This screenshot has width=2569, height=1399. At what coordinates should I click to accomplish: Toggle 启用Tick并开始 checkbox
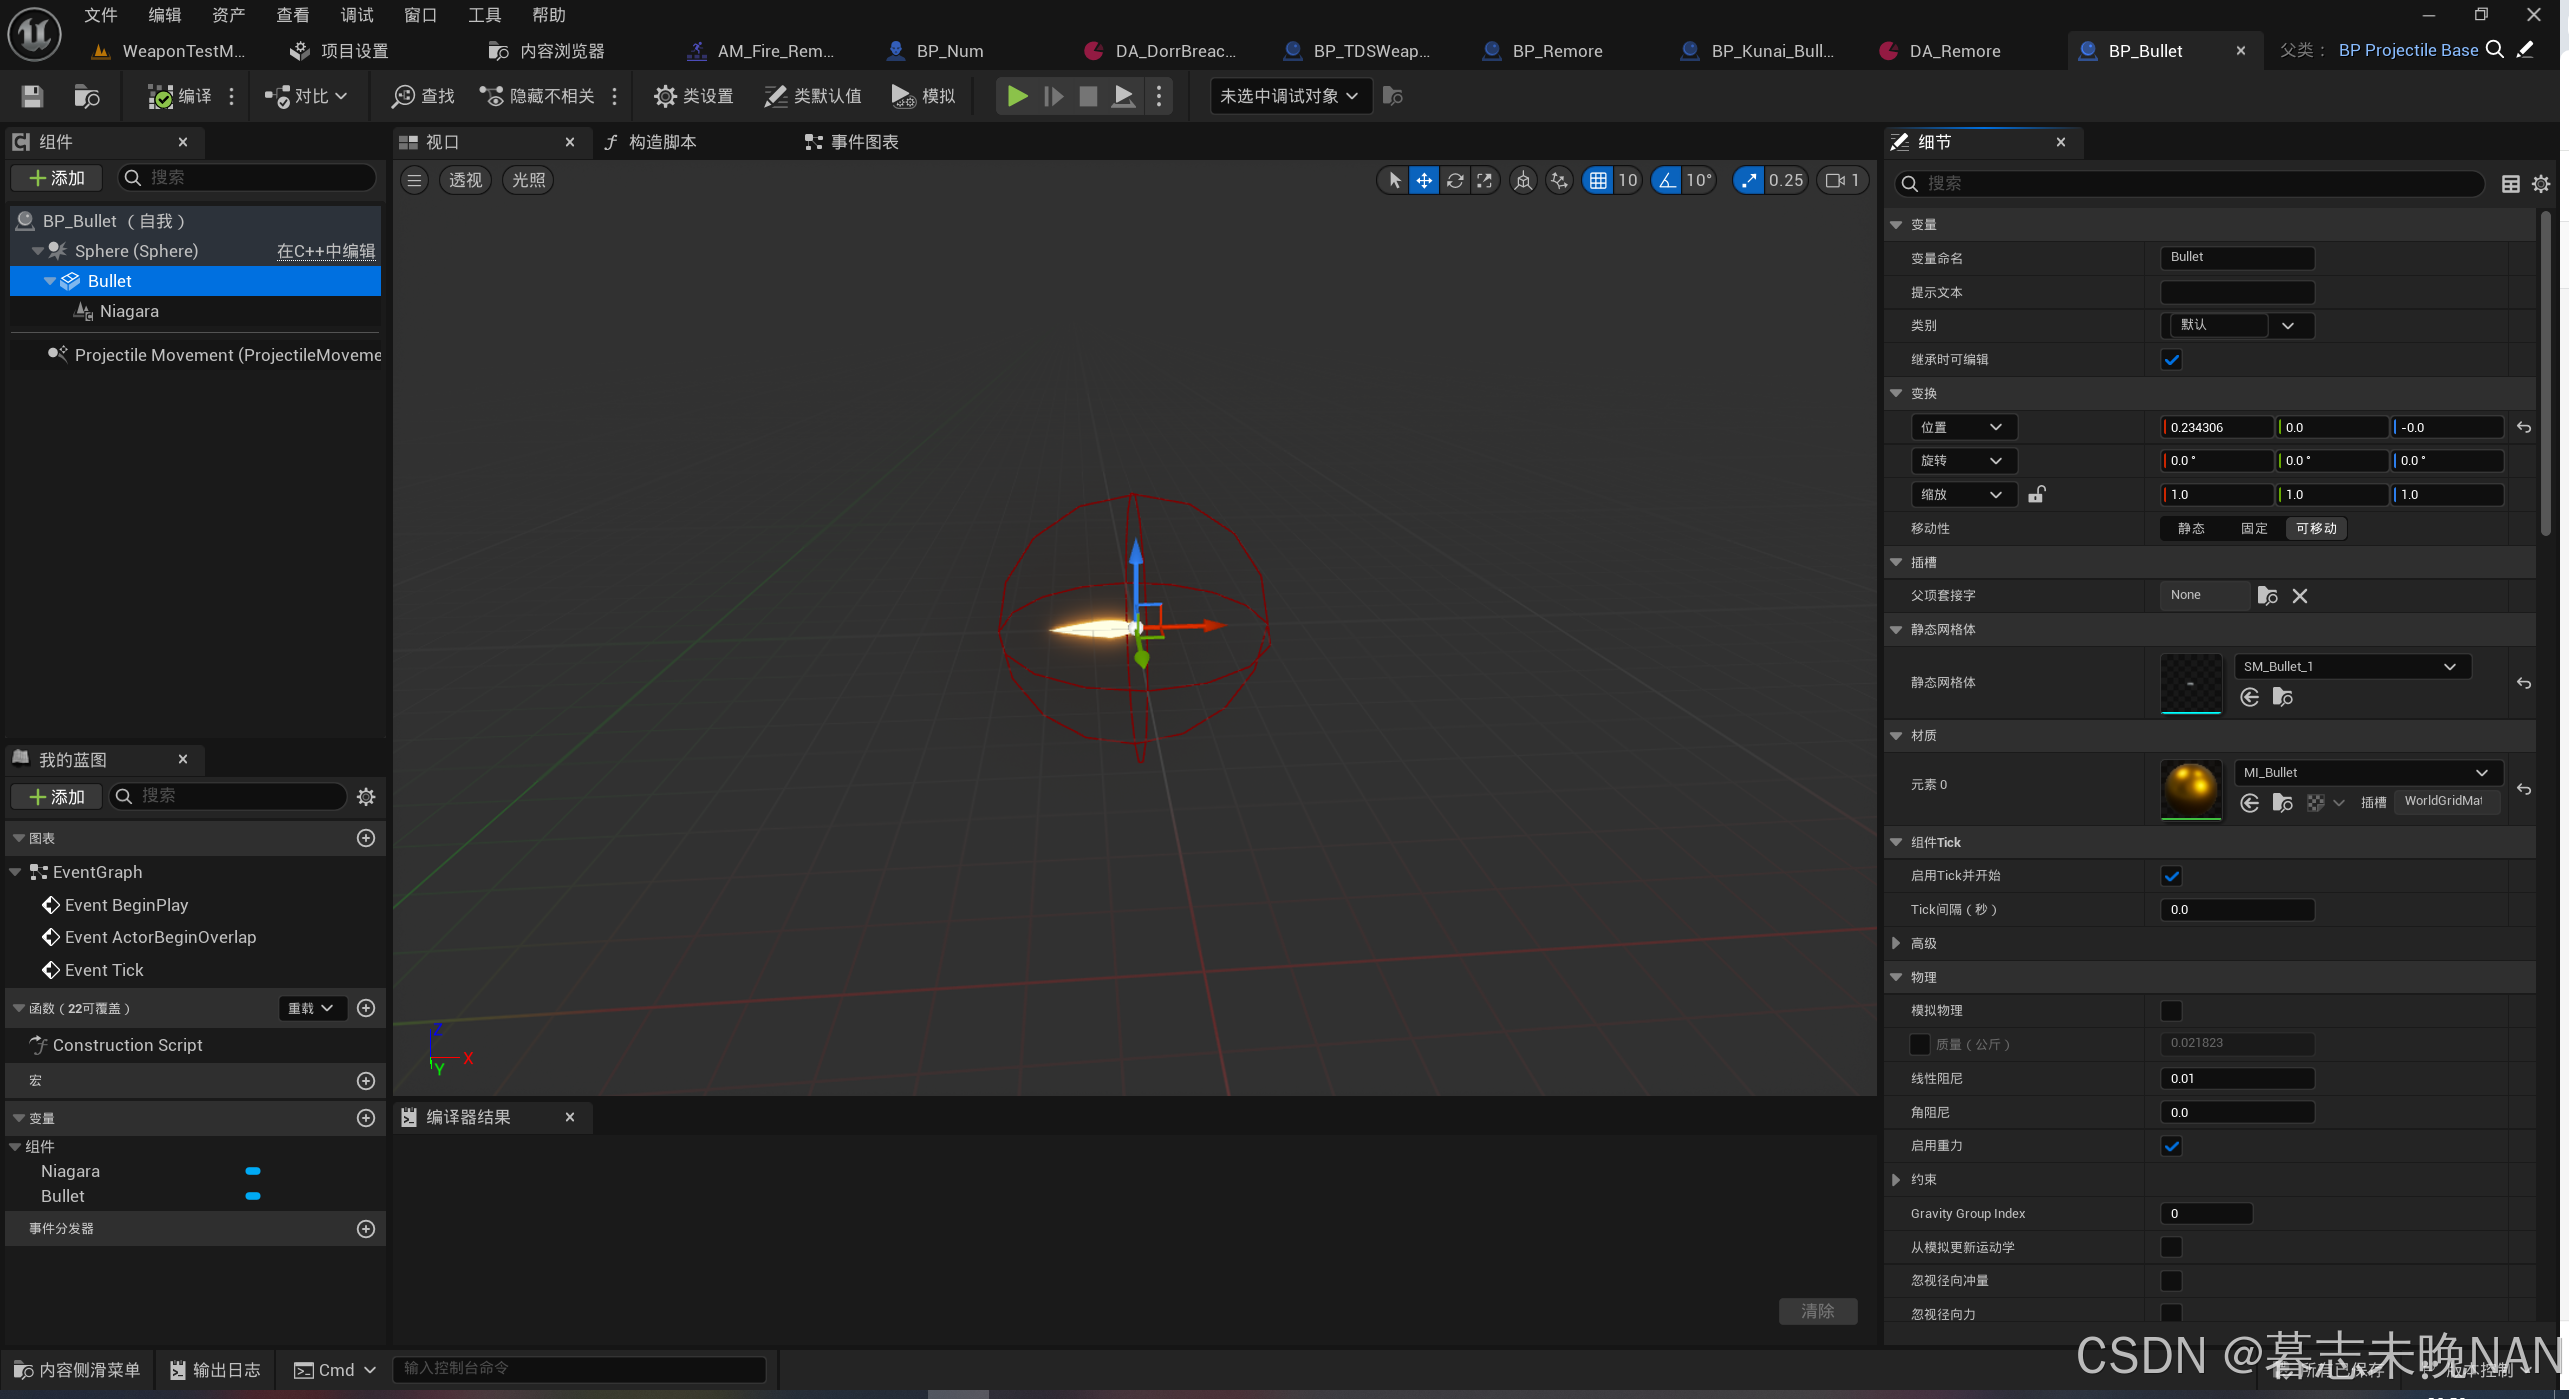point(2171,876)
